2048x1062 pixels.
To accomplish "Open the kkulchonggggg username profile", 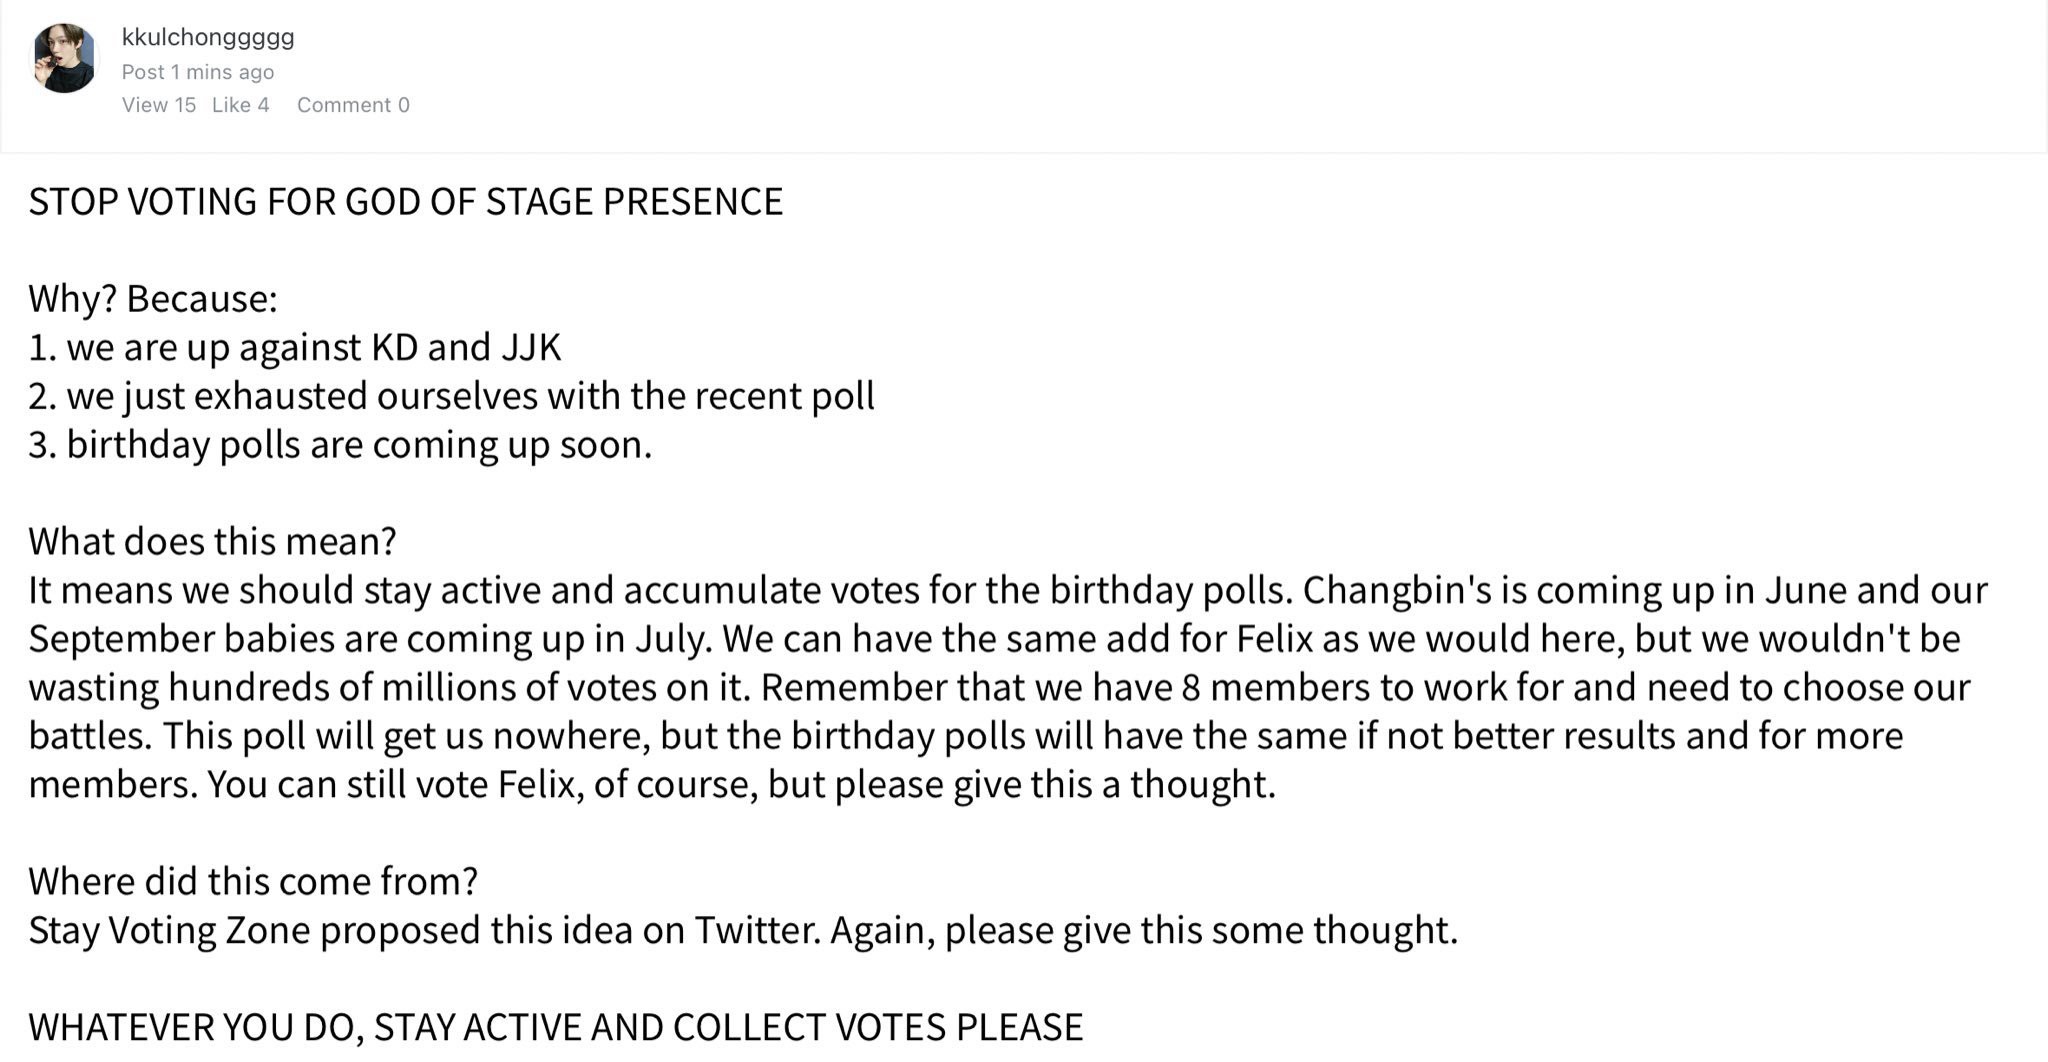I will click(208, 38).
